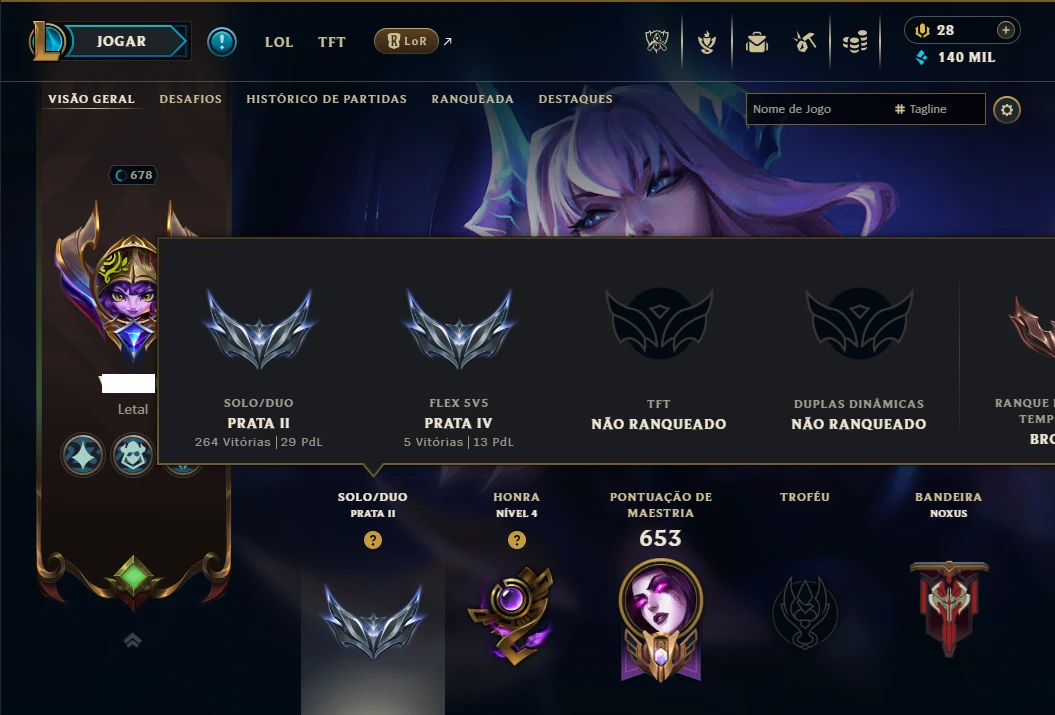Click the Noxus banner emblem

[x=949, y=607]
